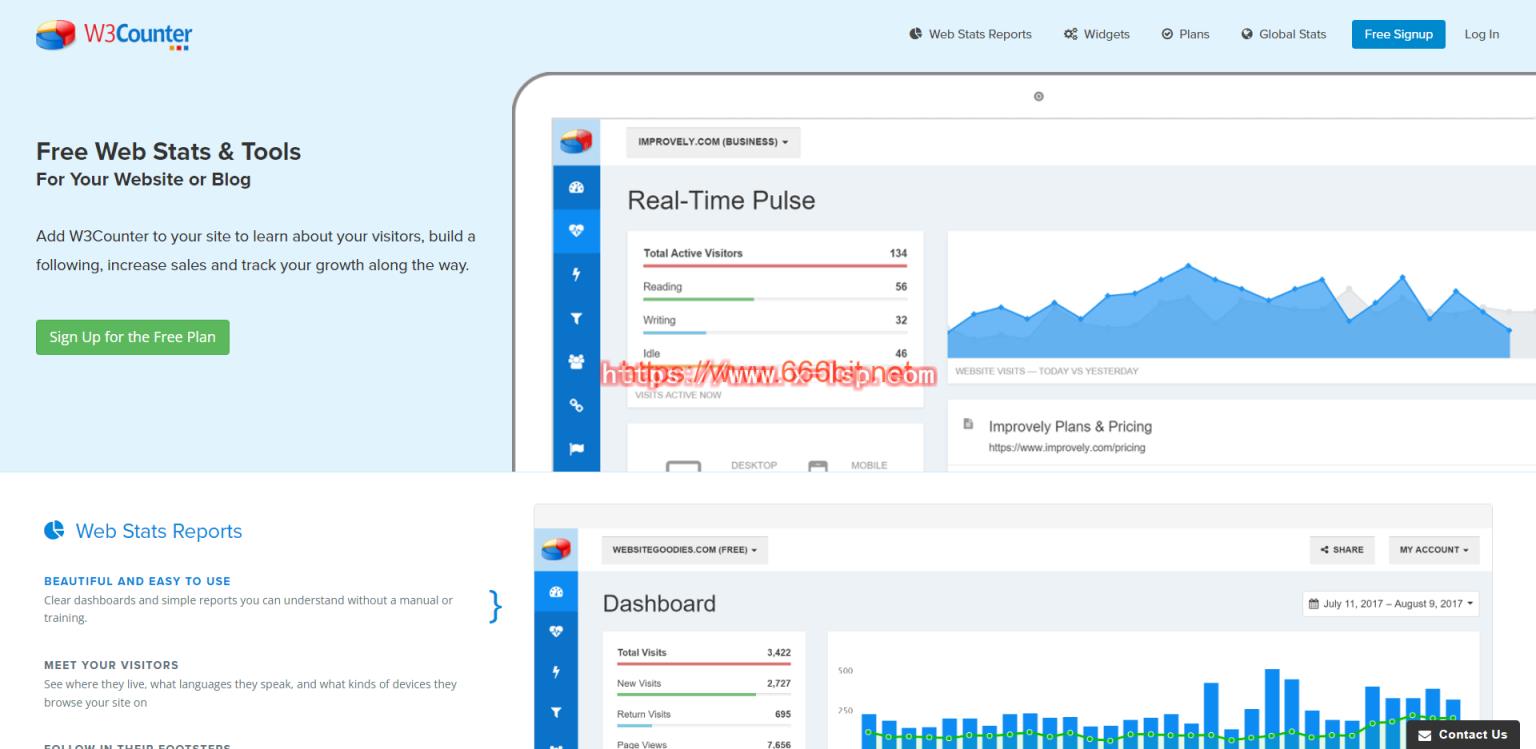
Task: Click the Page Views stat label
Action: click(642, 744)
